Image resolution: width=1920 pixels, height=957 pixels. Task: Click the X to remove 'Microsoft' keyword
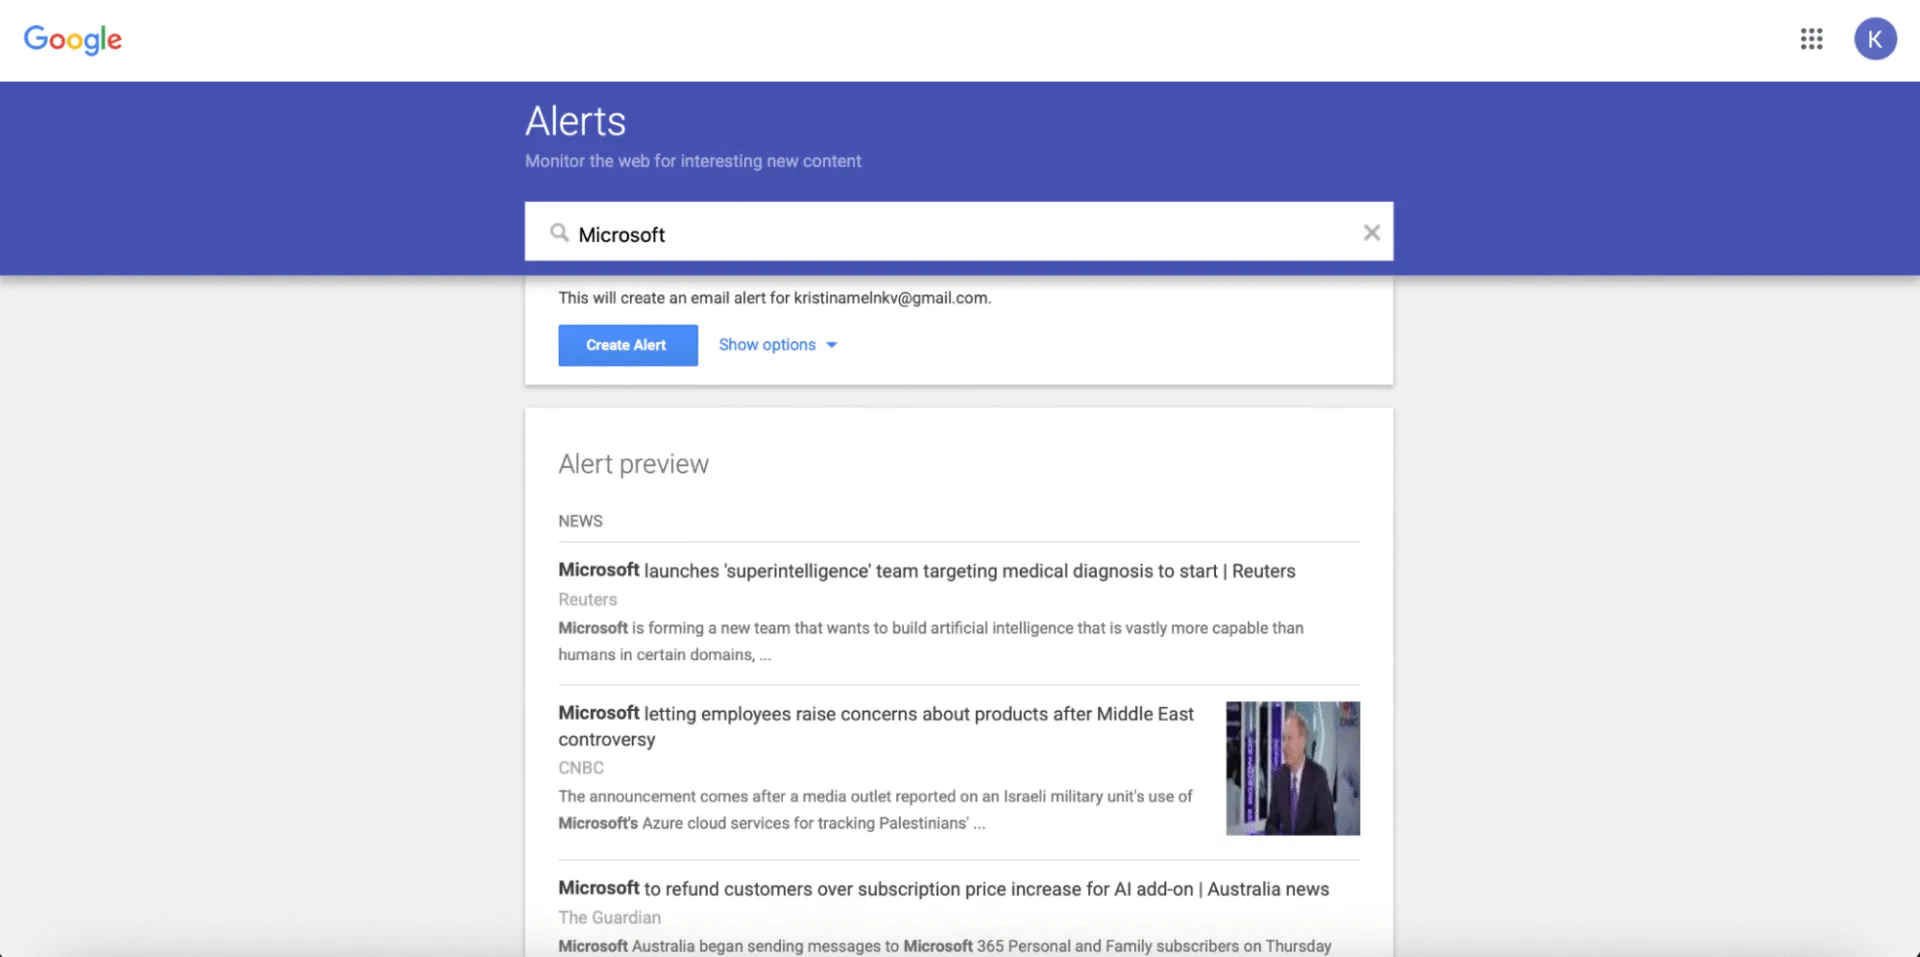pyautogui.click(x=1371, y=231)
